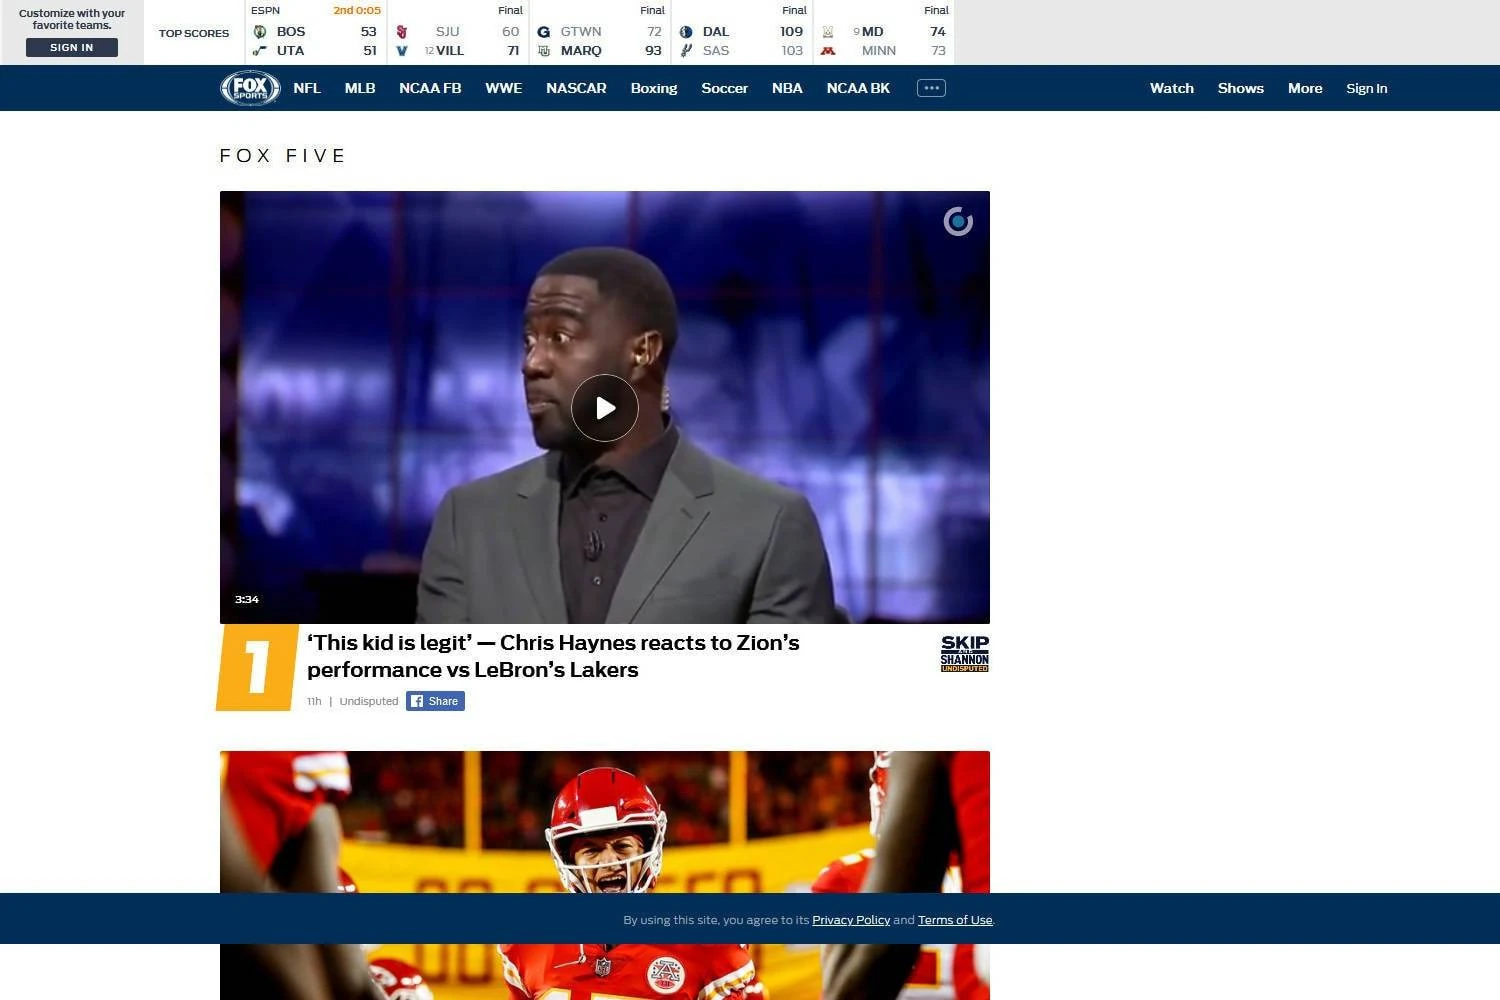Image resolution: width=1500 pixels, height=1000 pixels.
Task: Click the Minnesota team logo
Action: (828, 51)
